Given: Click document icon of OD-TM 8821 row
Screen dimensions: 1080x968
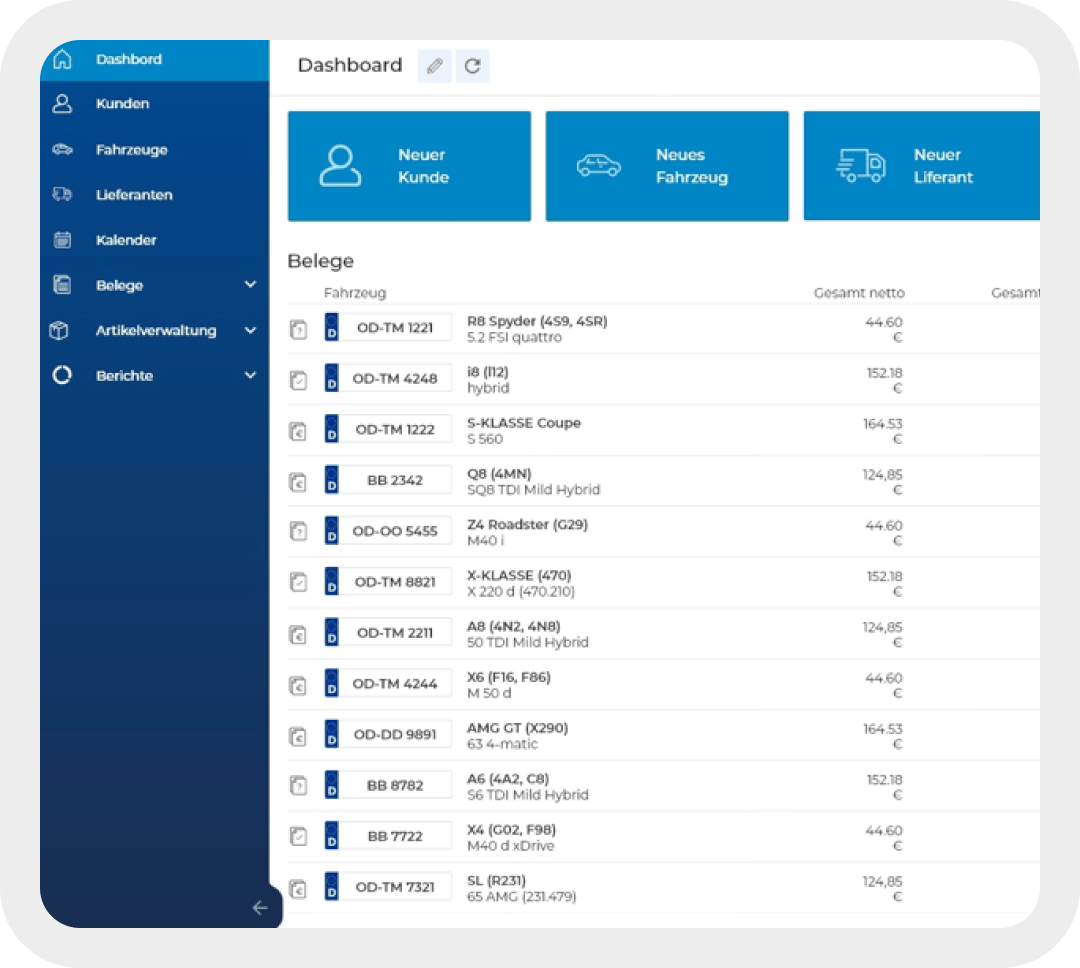Looking at the screenshot, I should coord(298,582).
